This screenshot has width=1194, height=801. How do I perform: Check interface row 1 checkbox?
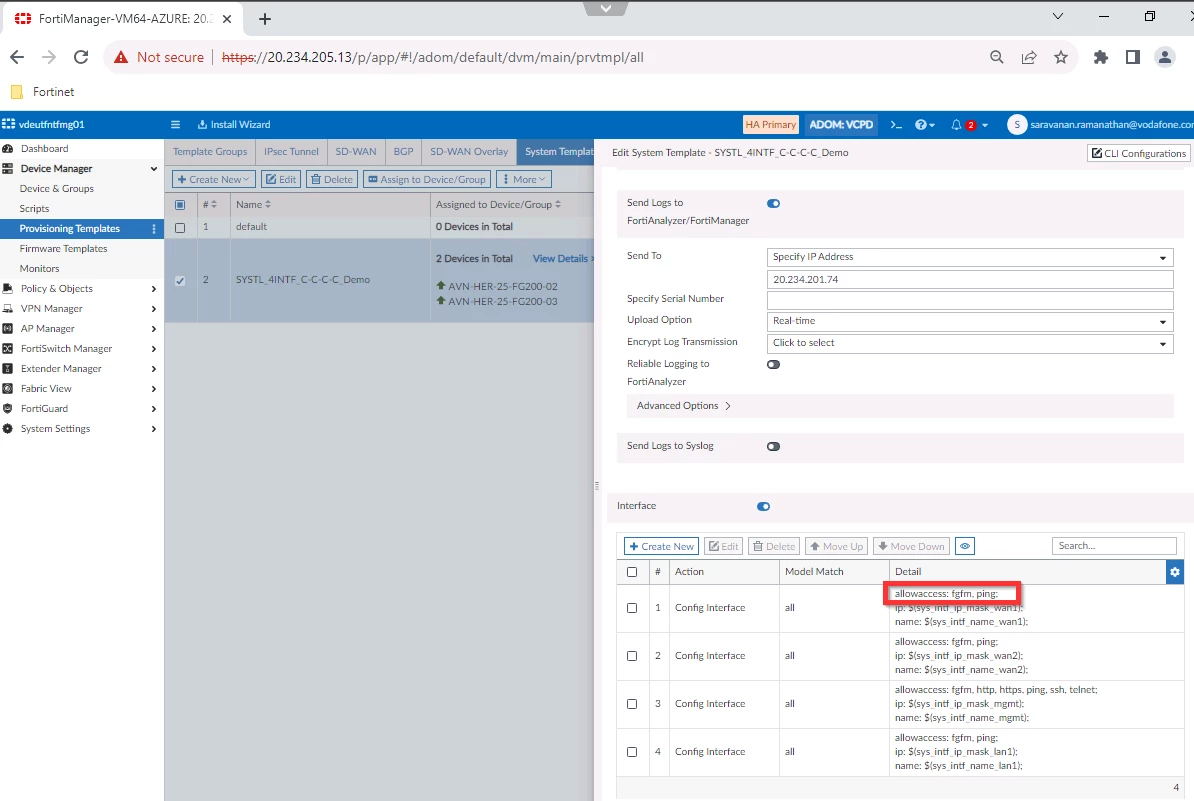pos(632,608)
